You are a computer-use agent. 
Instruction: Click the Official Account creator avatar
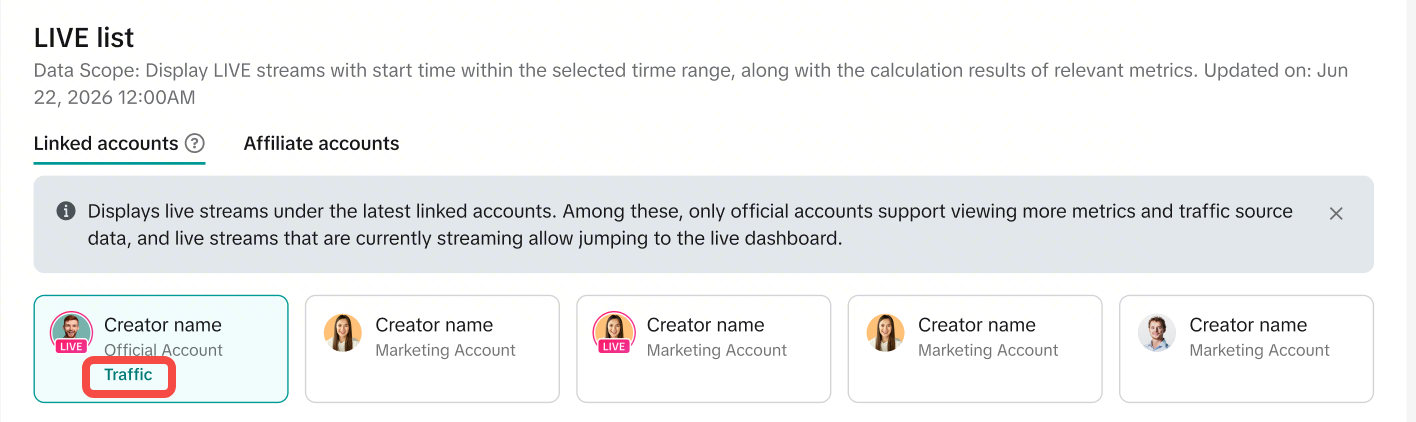coord(71,330)
